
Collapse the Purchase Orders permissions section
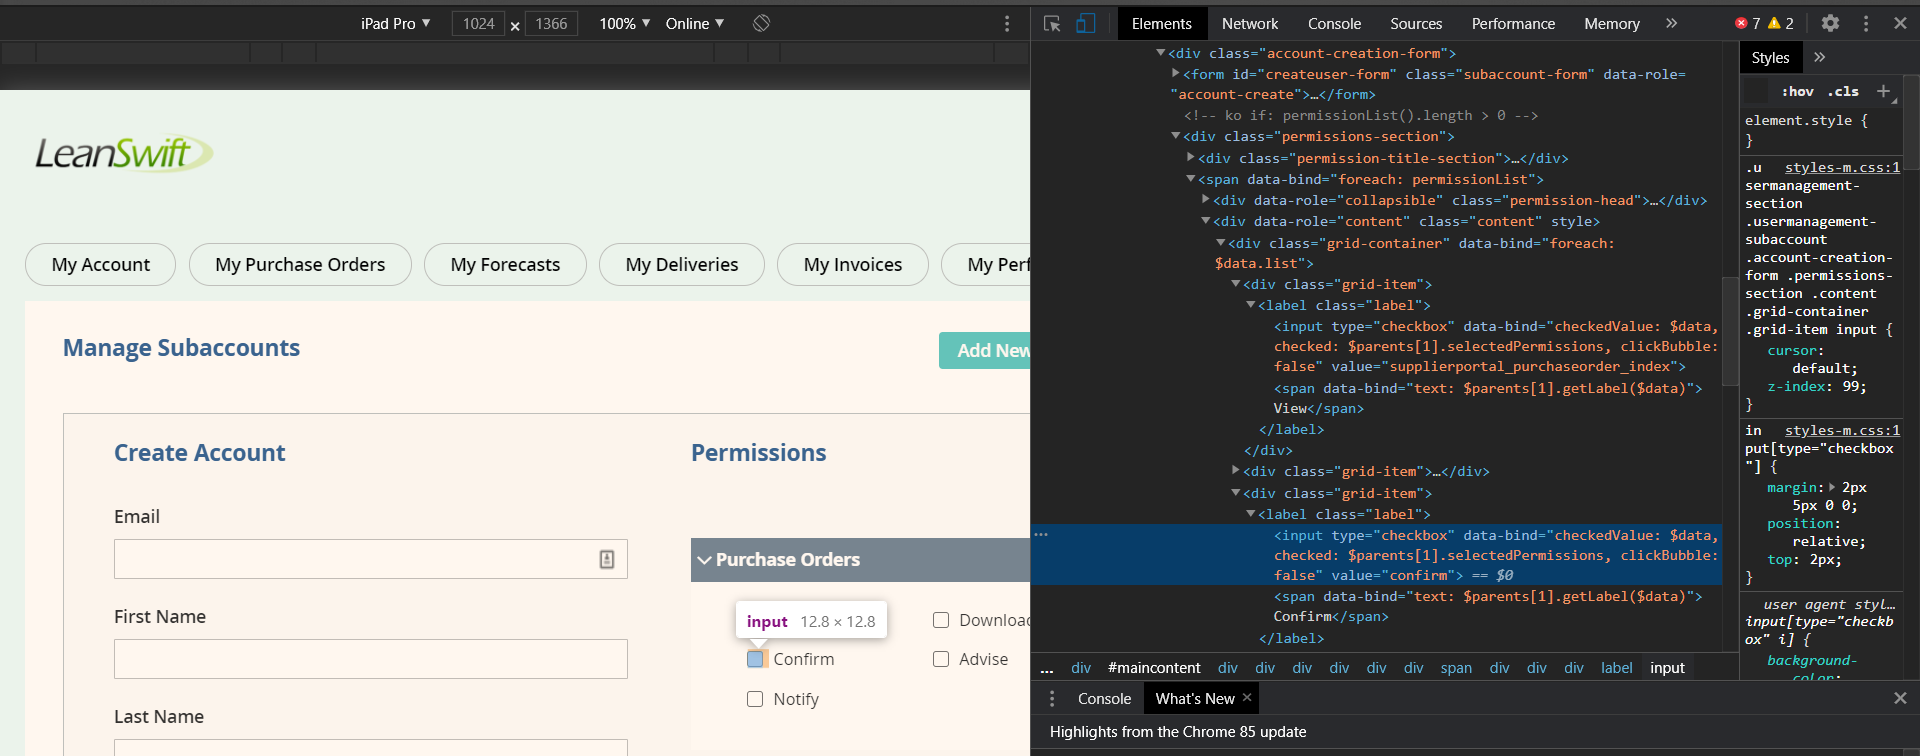click(705, 560)
